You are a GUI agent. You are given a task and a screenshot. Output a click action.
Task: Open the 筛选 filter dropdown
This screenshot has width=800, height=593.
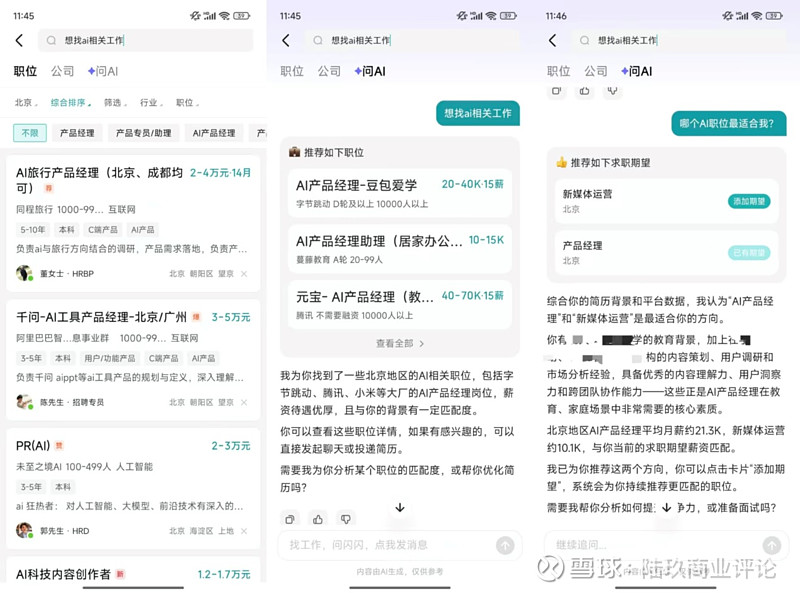115,103
